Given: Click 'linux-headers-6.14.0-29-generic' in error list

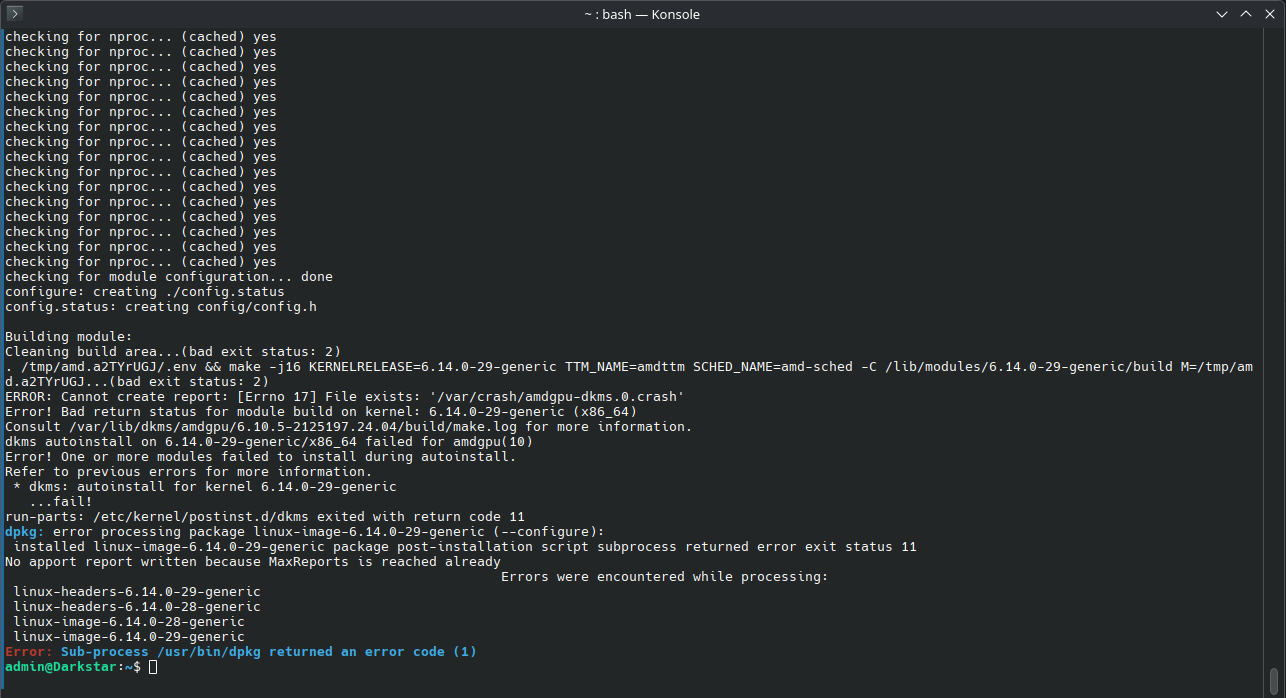Looking at the screenshot, I should click(137, 592).
